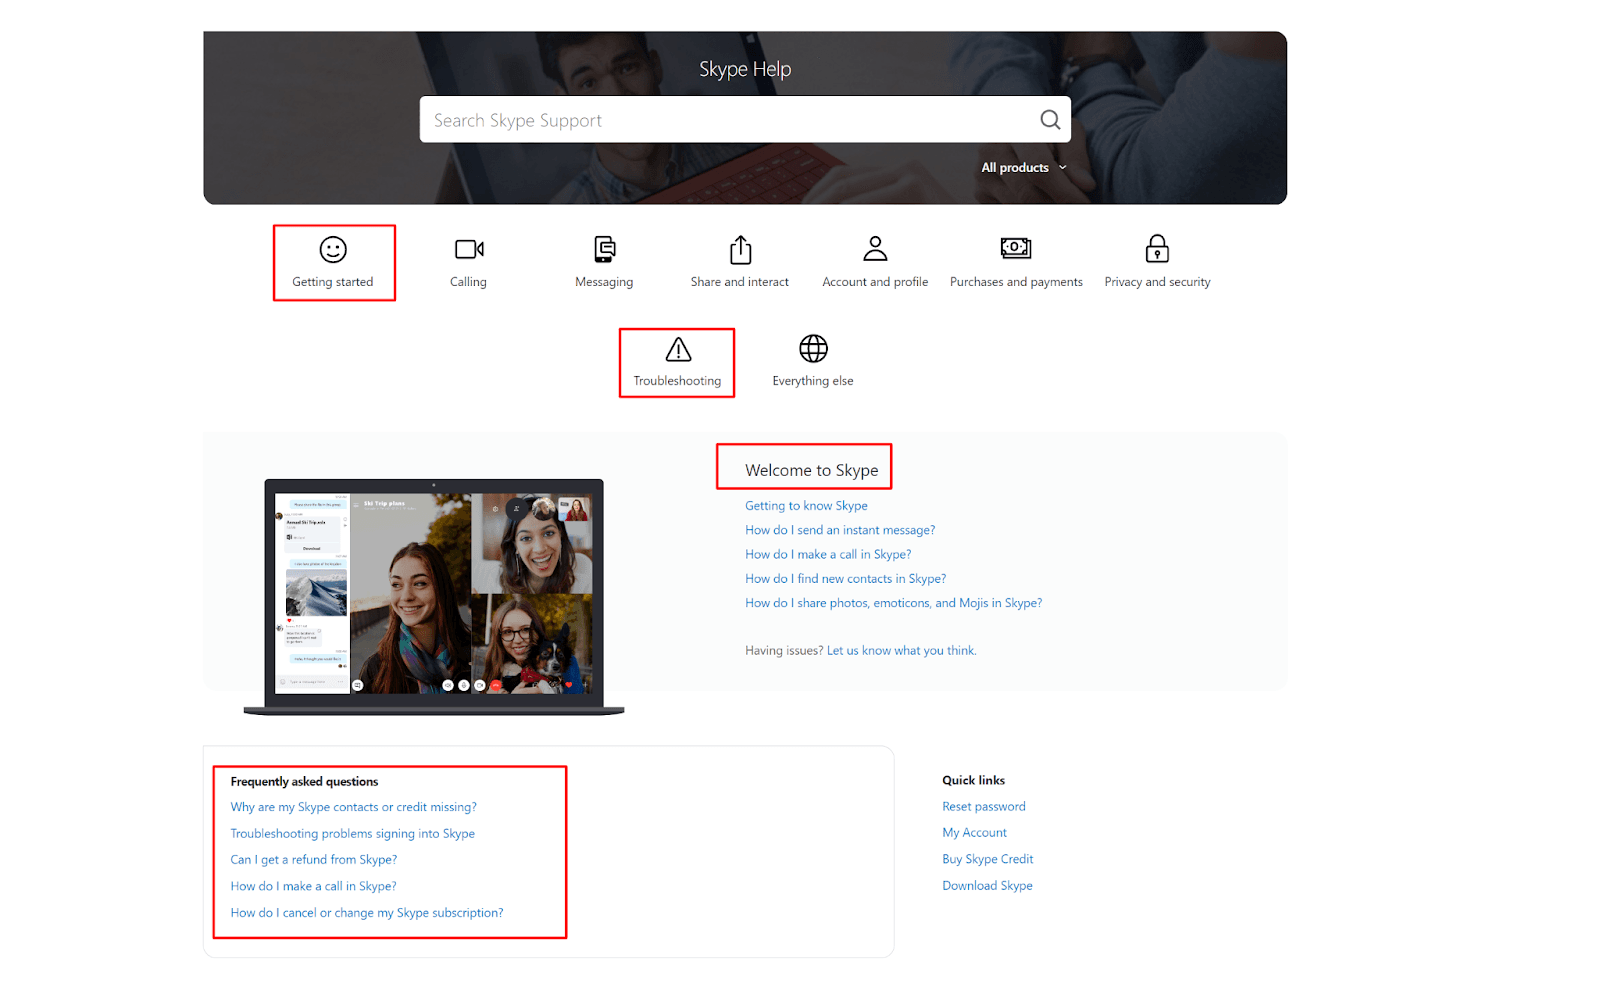Image resolution: width=1600 pixels, height=987 pixels.
Task: Focus the Search Skype Support field
Action: coord(725,120)
